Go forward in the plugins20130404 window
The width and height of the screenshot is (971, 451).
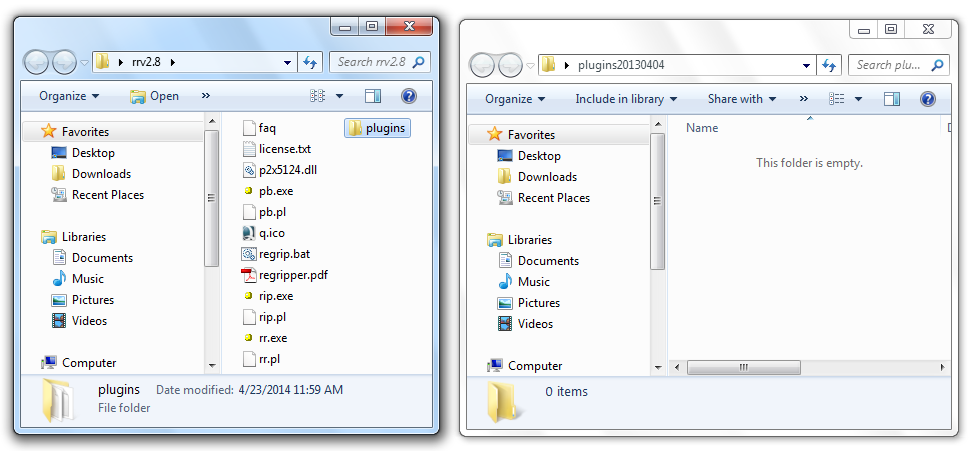point(510,65)
